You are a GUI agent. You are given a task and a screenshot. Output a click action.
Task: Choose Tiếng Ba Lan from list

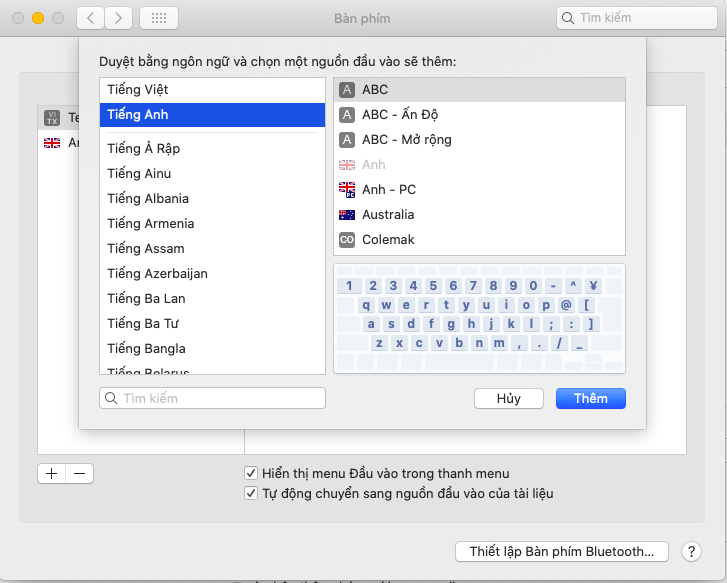click(212, 298)
